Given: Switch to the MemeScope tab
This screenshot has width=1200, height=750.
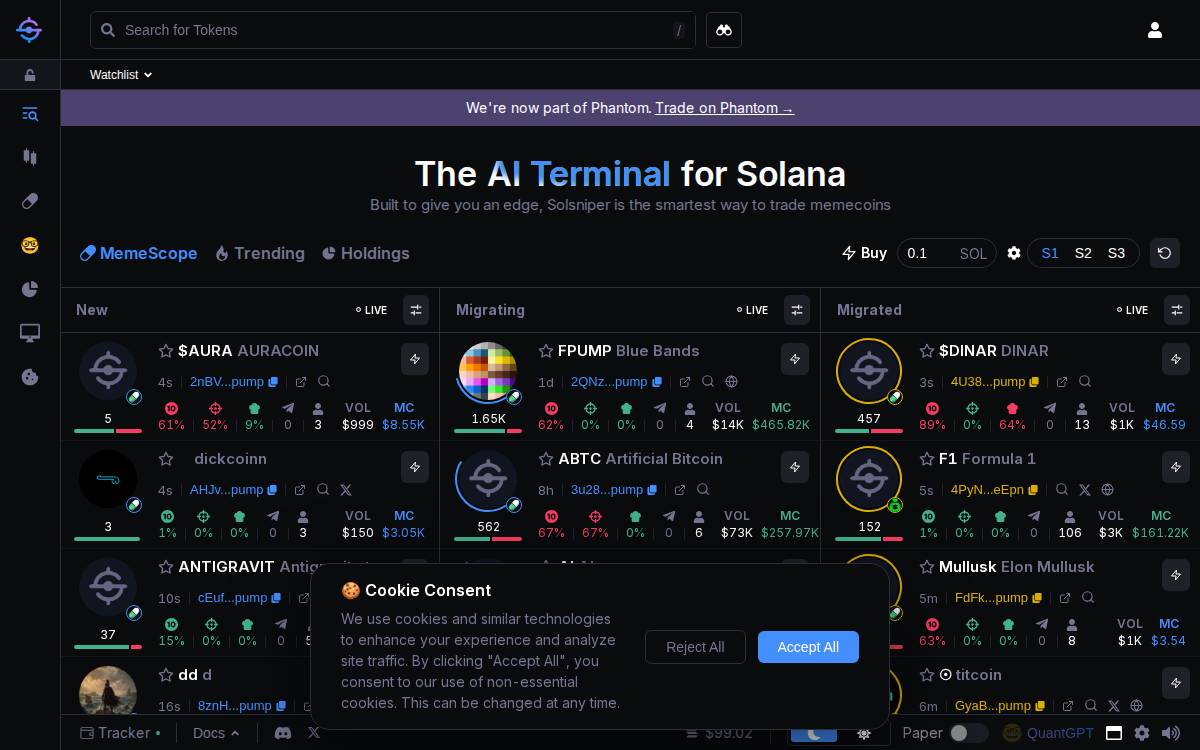Looking at the screenshot, I should point(139,253).
